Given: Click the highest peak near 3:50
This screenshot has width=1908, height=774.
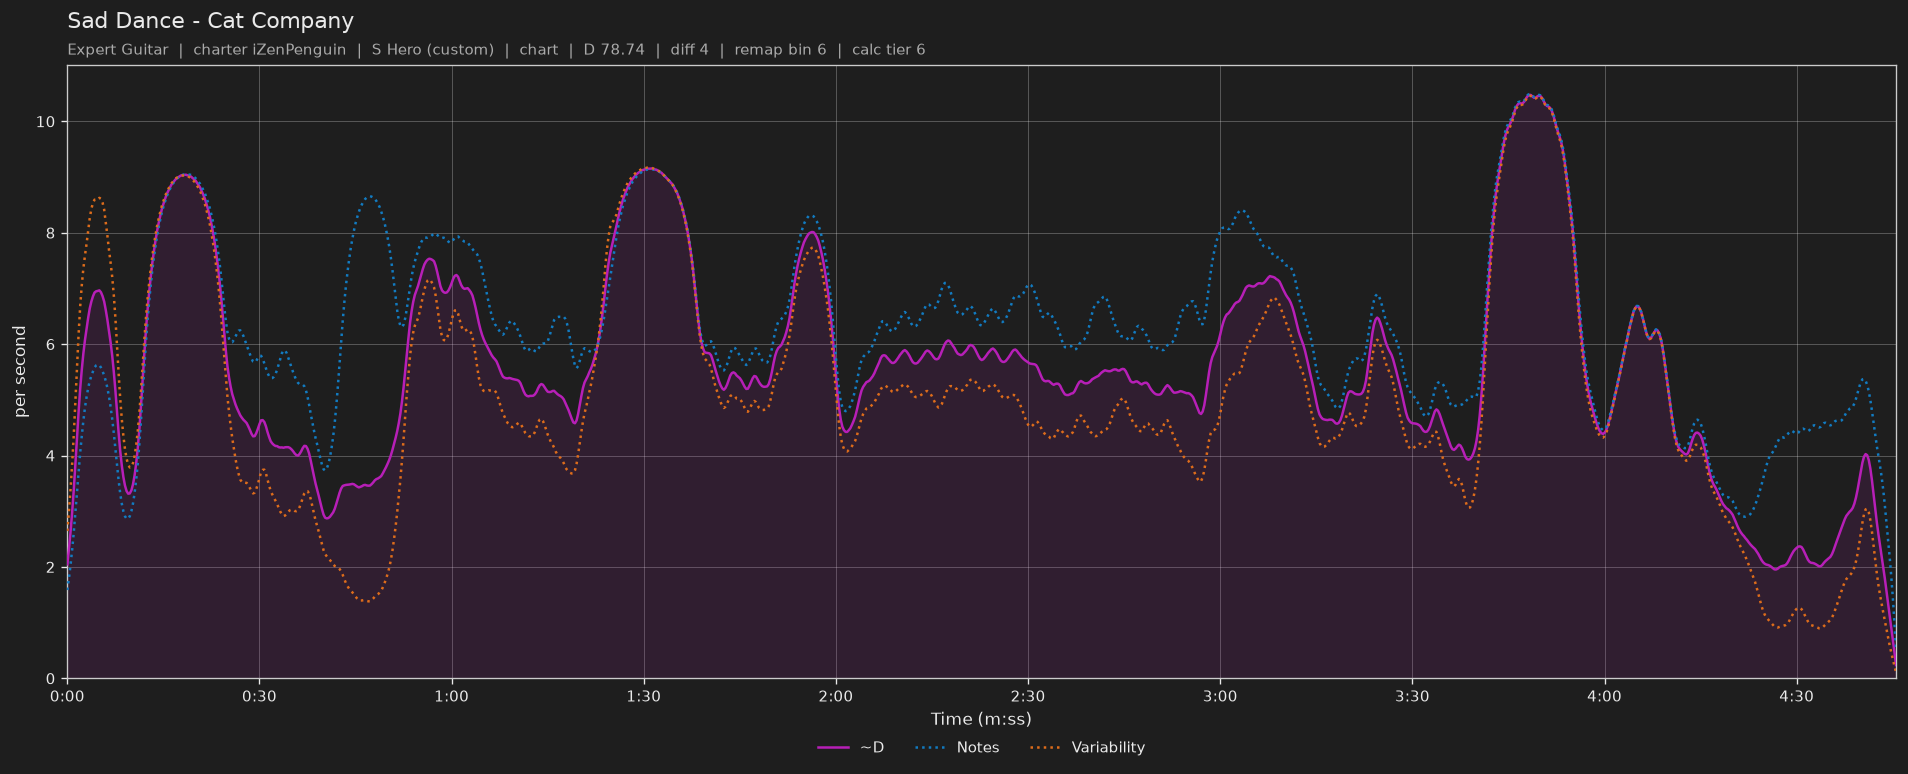Looking at the screenshot, I should [1533, 96].
